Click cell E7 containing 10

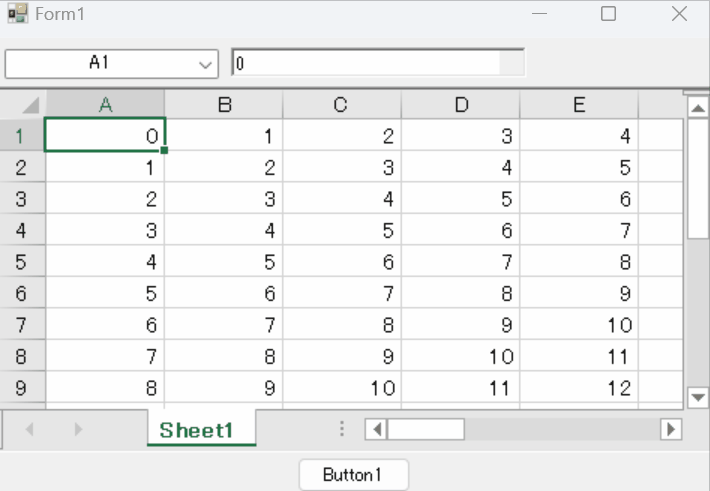(x=580, y=324)
